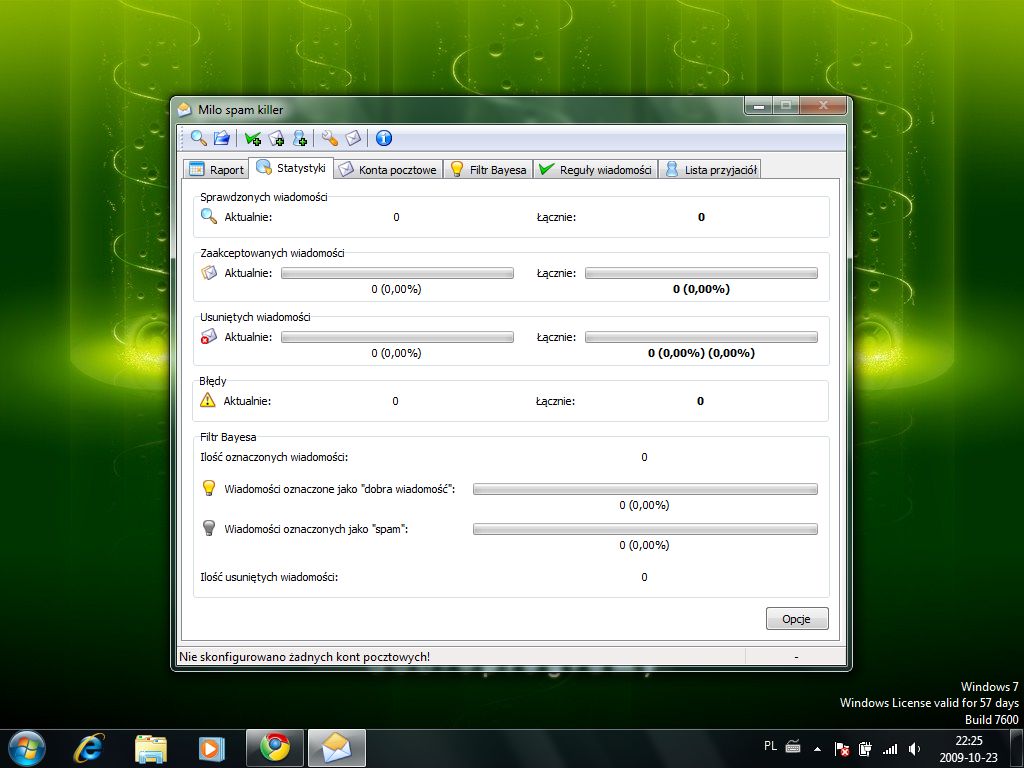The image size is (1024, 768).
Task: Click the Show desktop button
Action: pos(1017,748)
